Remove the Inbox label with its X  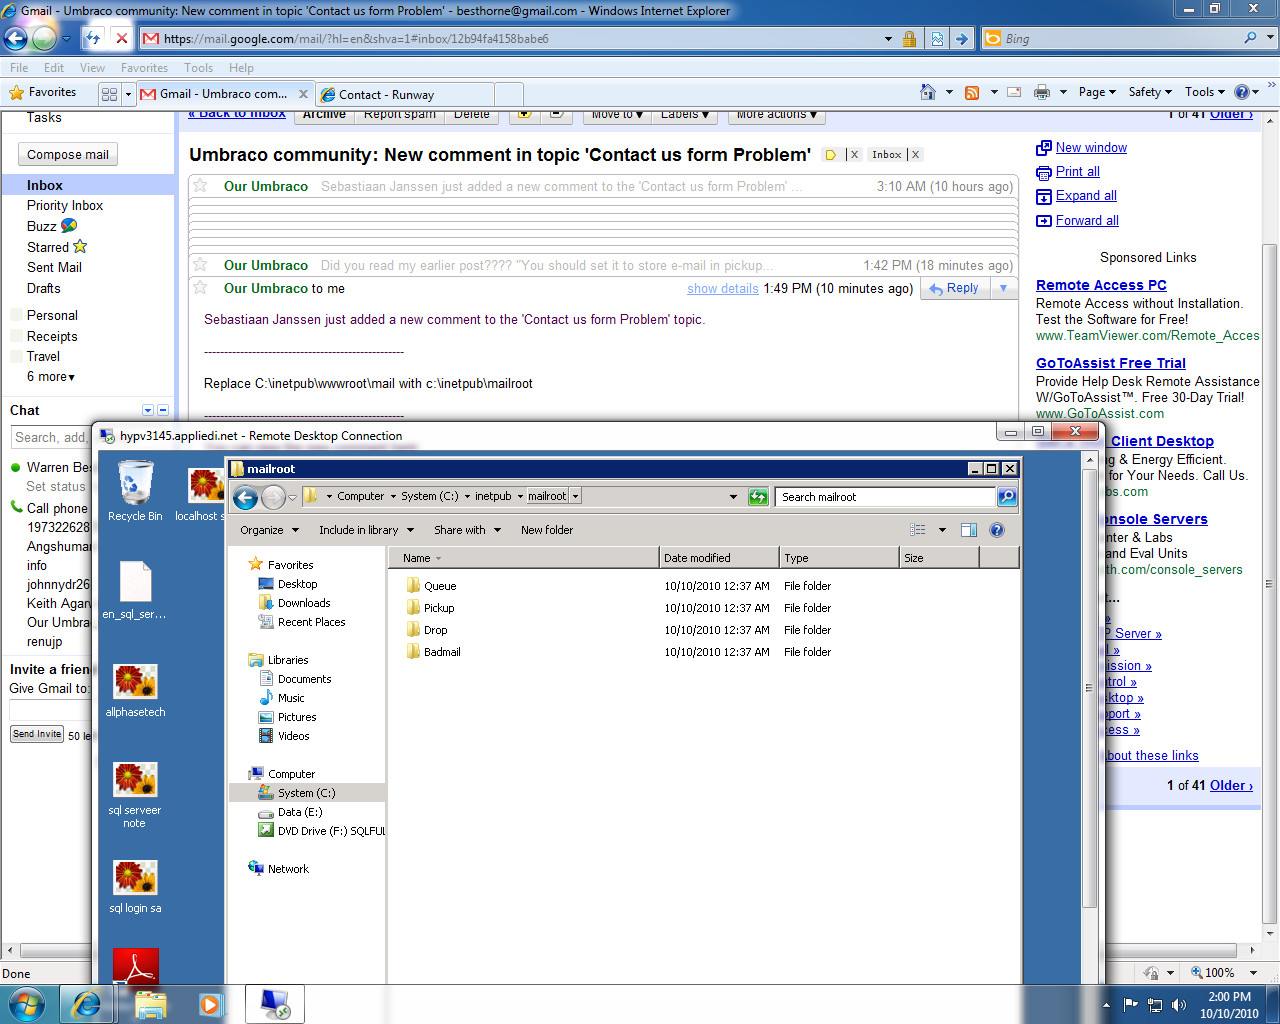point(915,155)
